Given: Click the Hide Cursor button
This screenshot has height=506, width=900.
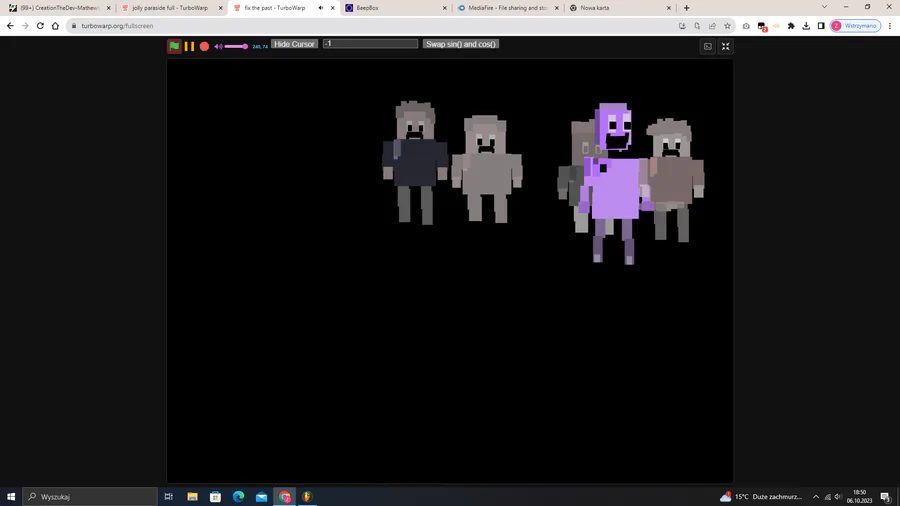Looking at the screenshot, I should click(x=294, y=44).
